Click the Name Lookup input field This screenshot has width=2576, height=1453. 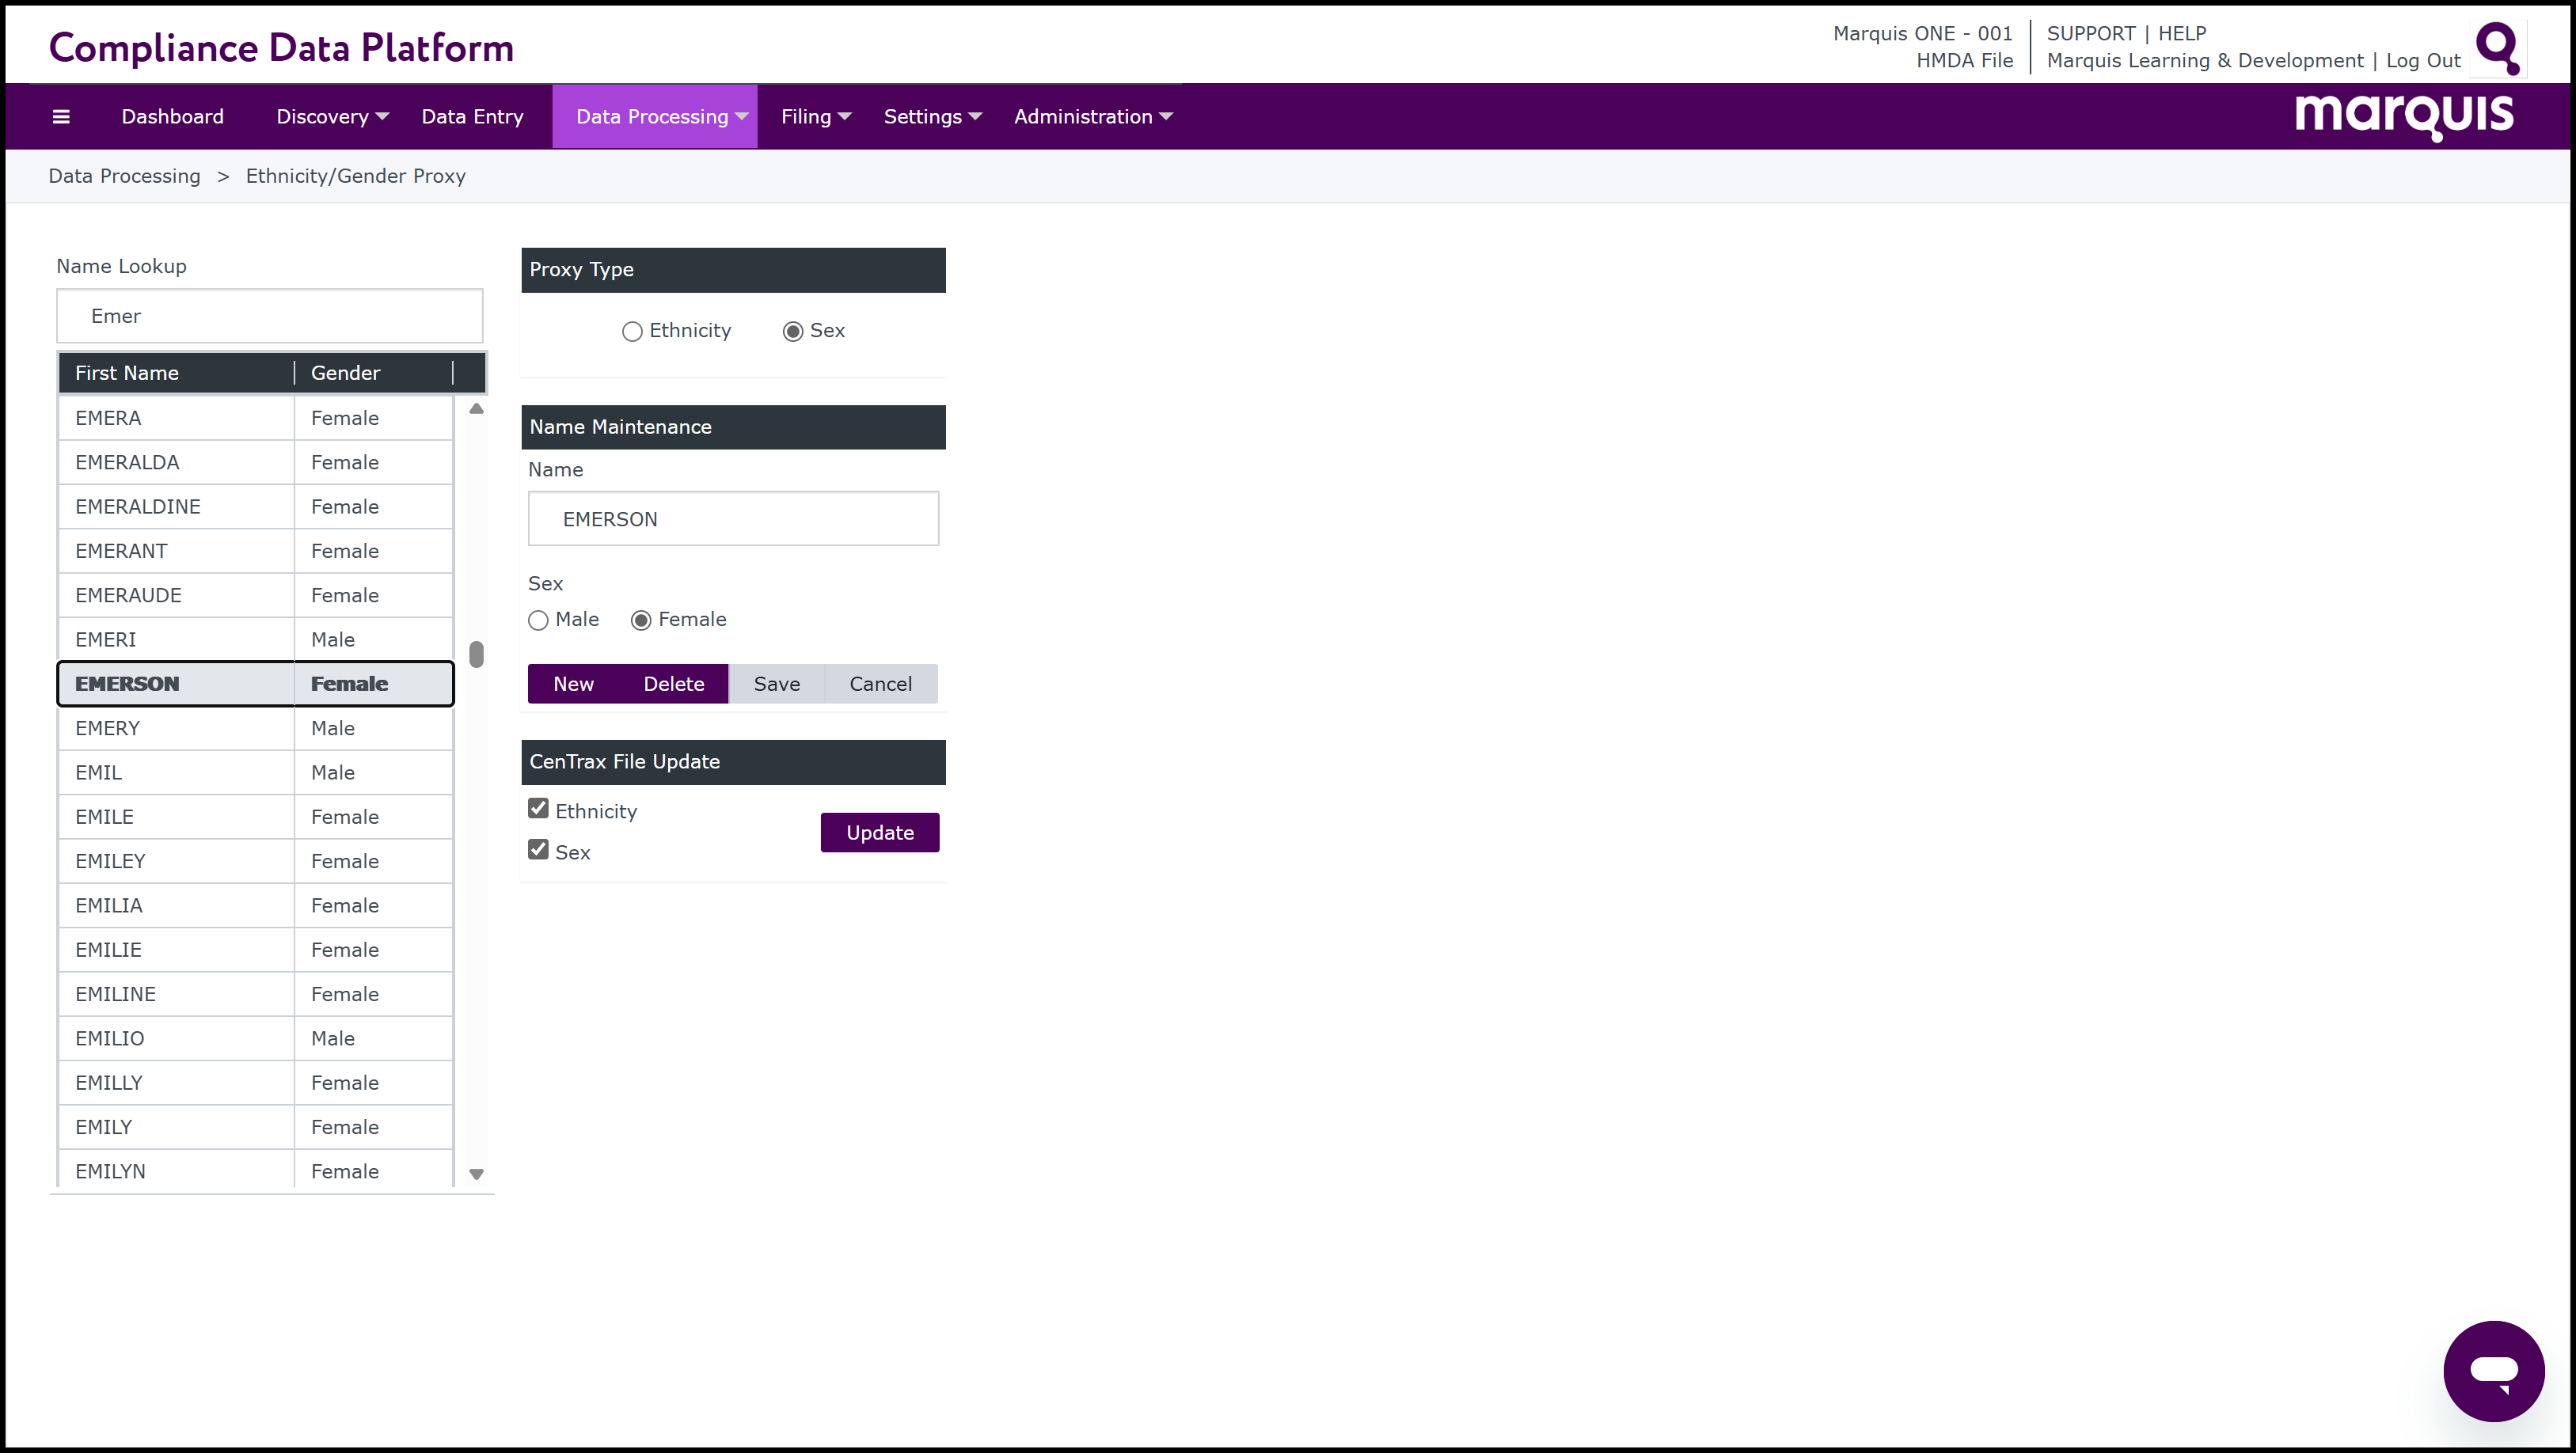270,316
